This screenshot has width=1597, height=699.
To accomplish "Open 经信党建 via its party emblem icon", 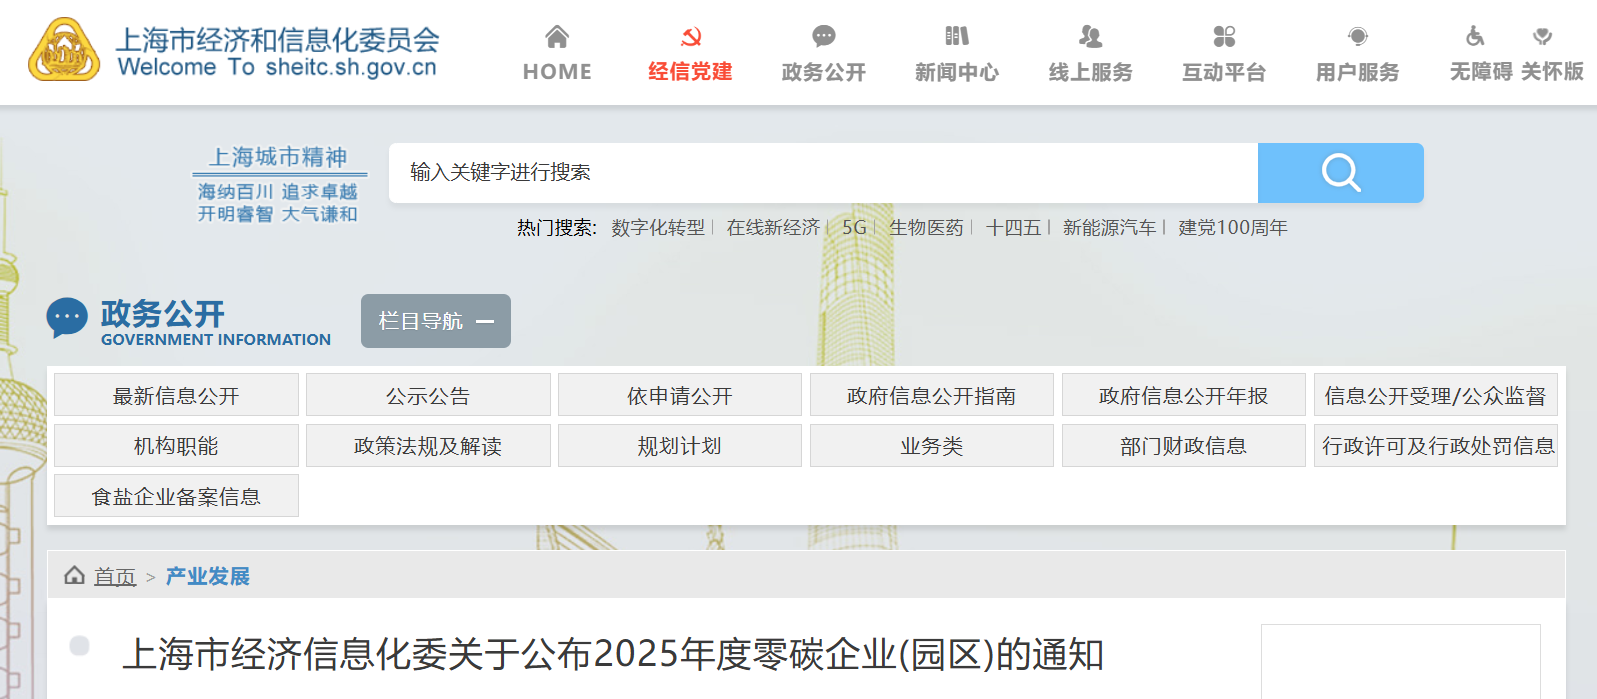I will point(690,37).
